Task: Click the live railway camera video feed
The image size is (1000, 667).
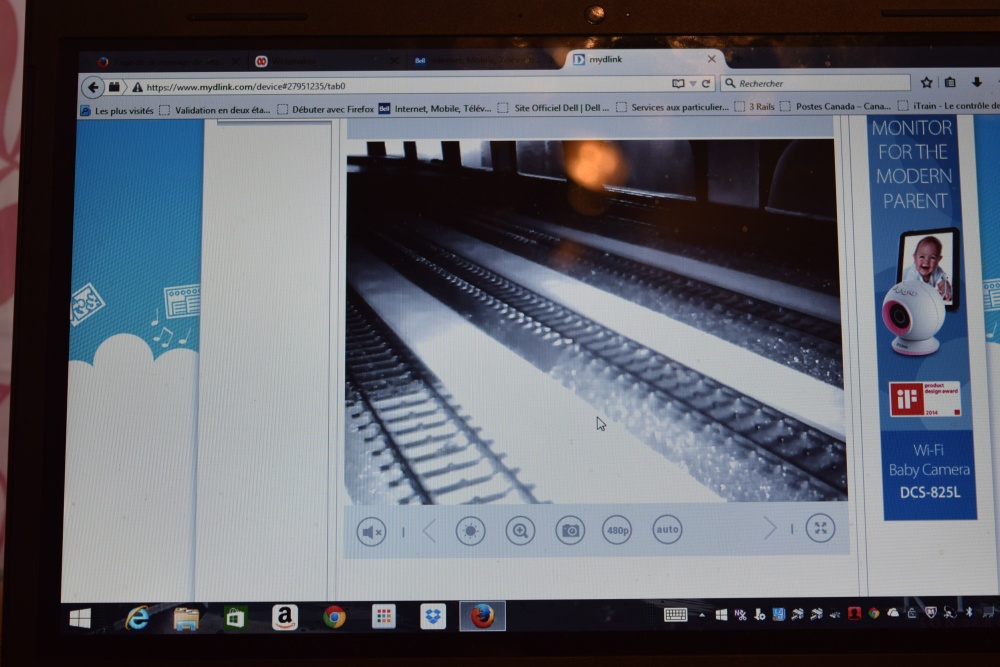Action: (595, 322)
